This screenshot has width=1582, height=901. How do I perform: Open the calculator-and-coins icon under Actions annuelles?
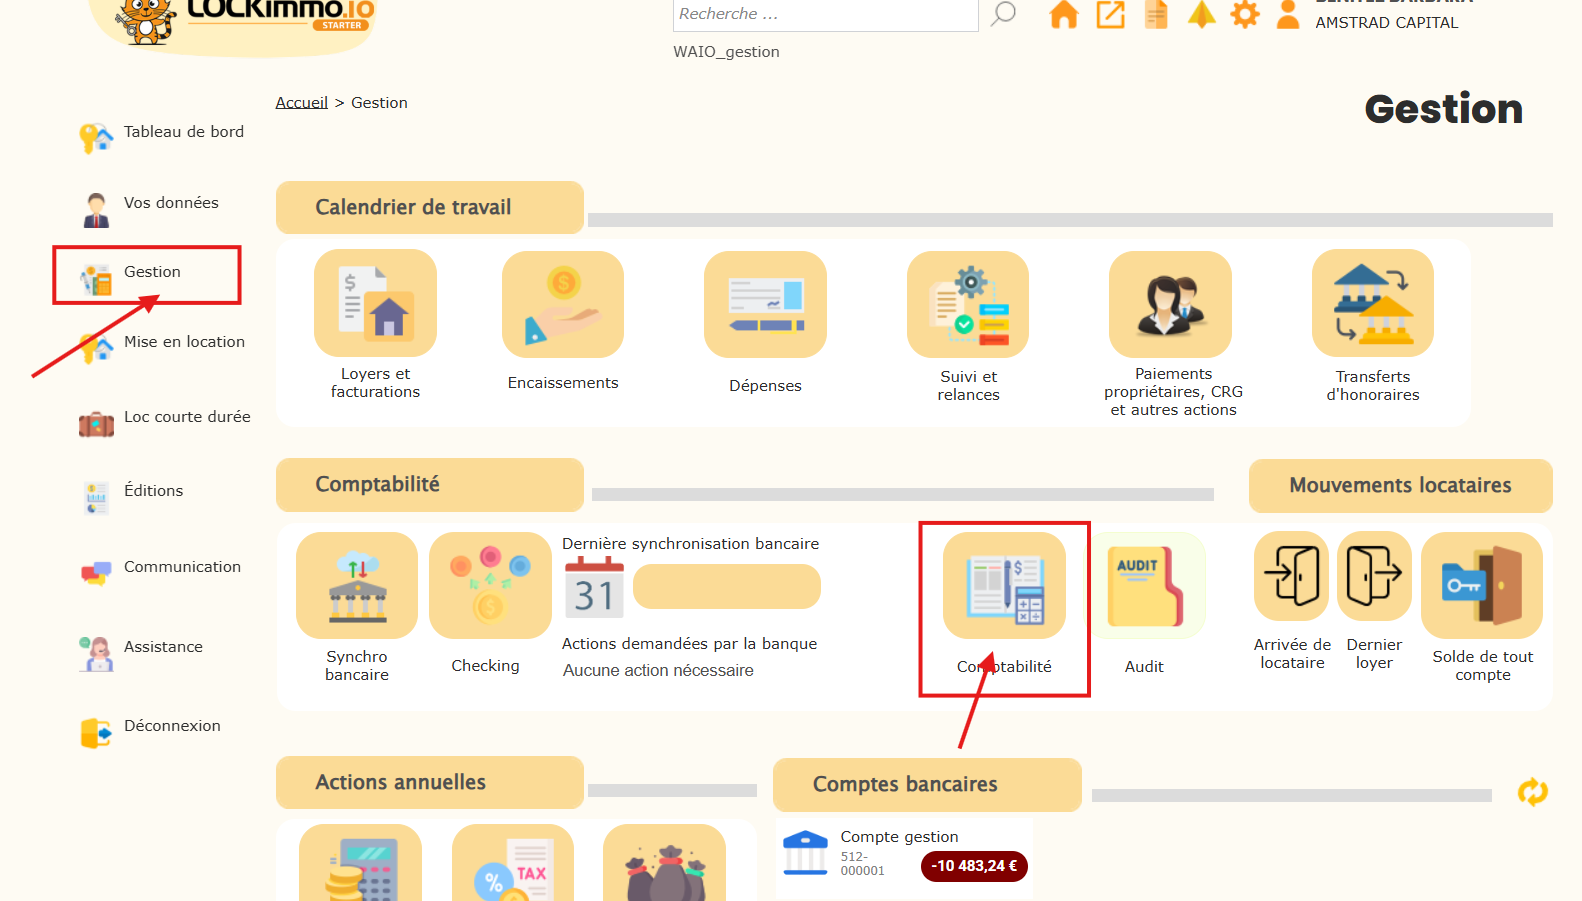click(360, 863)
